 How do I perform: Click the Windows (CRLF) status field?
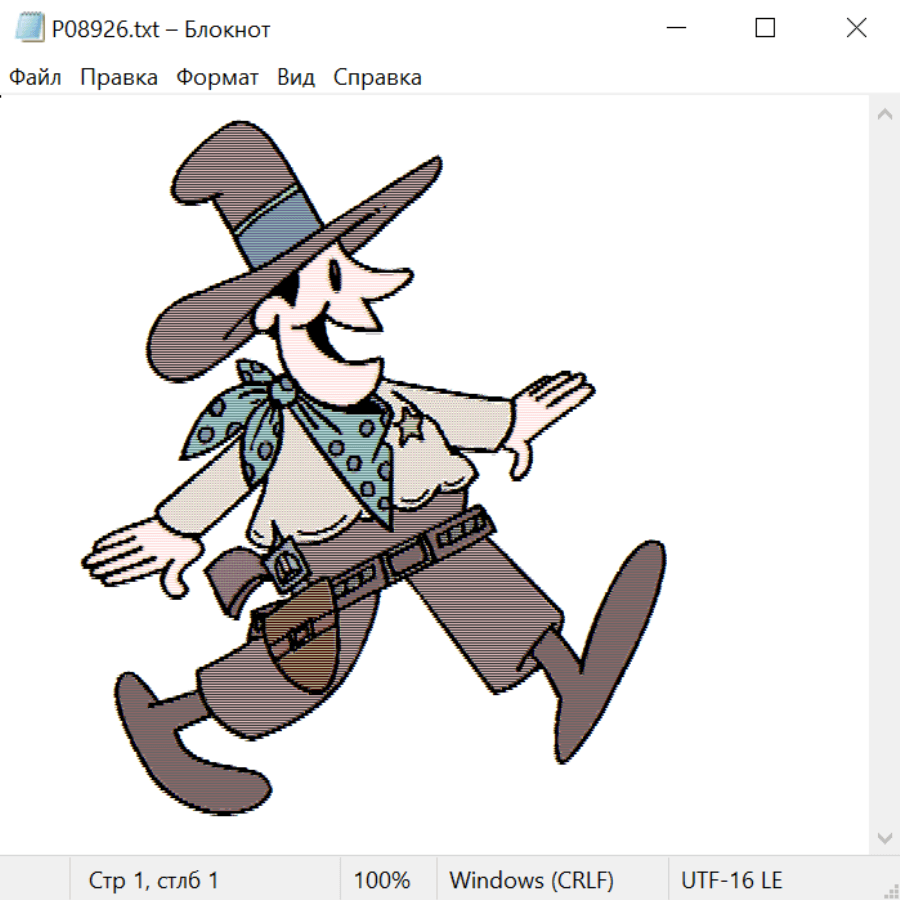point(531,880)
